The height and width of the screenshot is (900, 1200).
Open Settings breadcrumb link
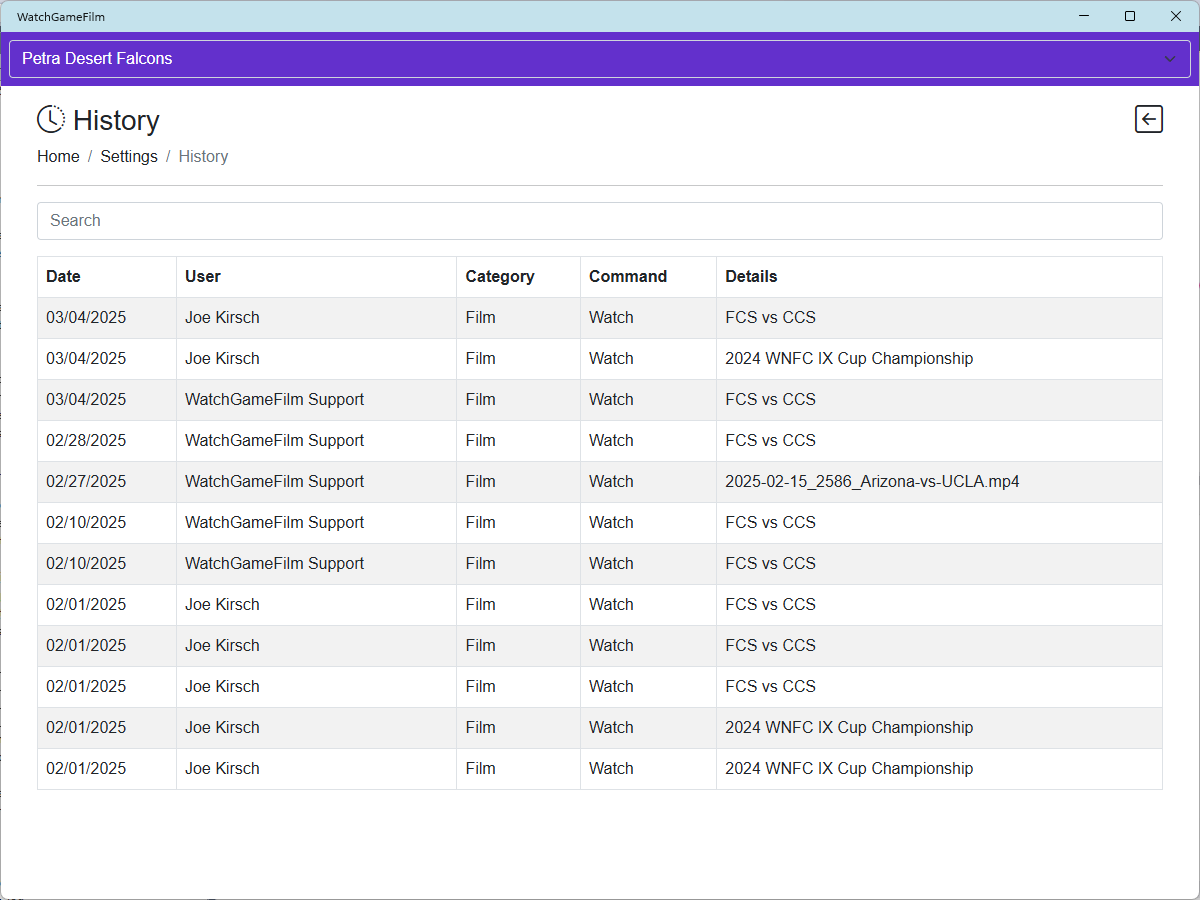coord(129,156)
